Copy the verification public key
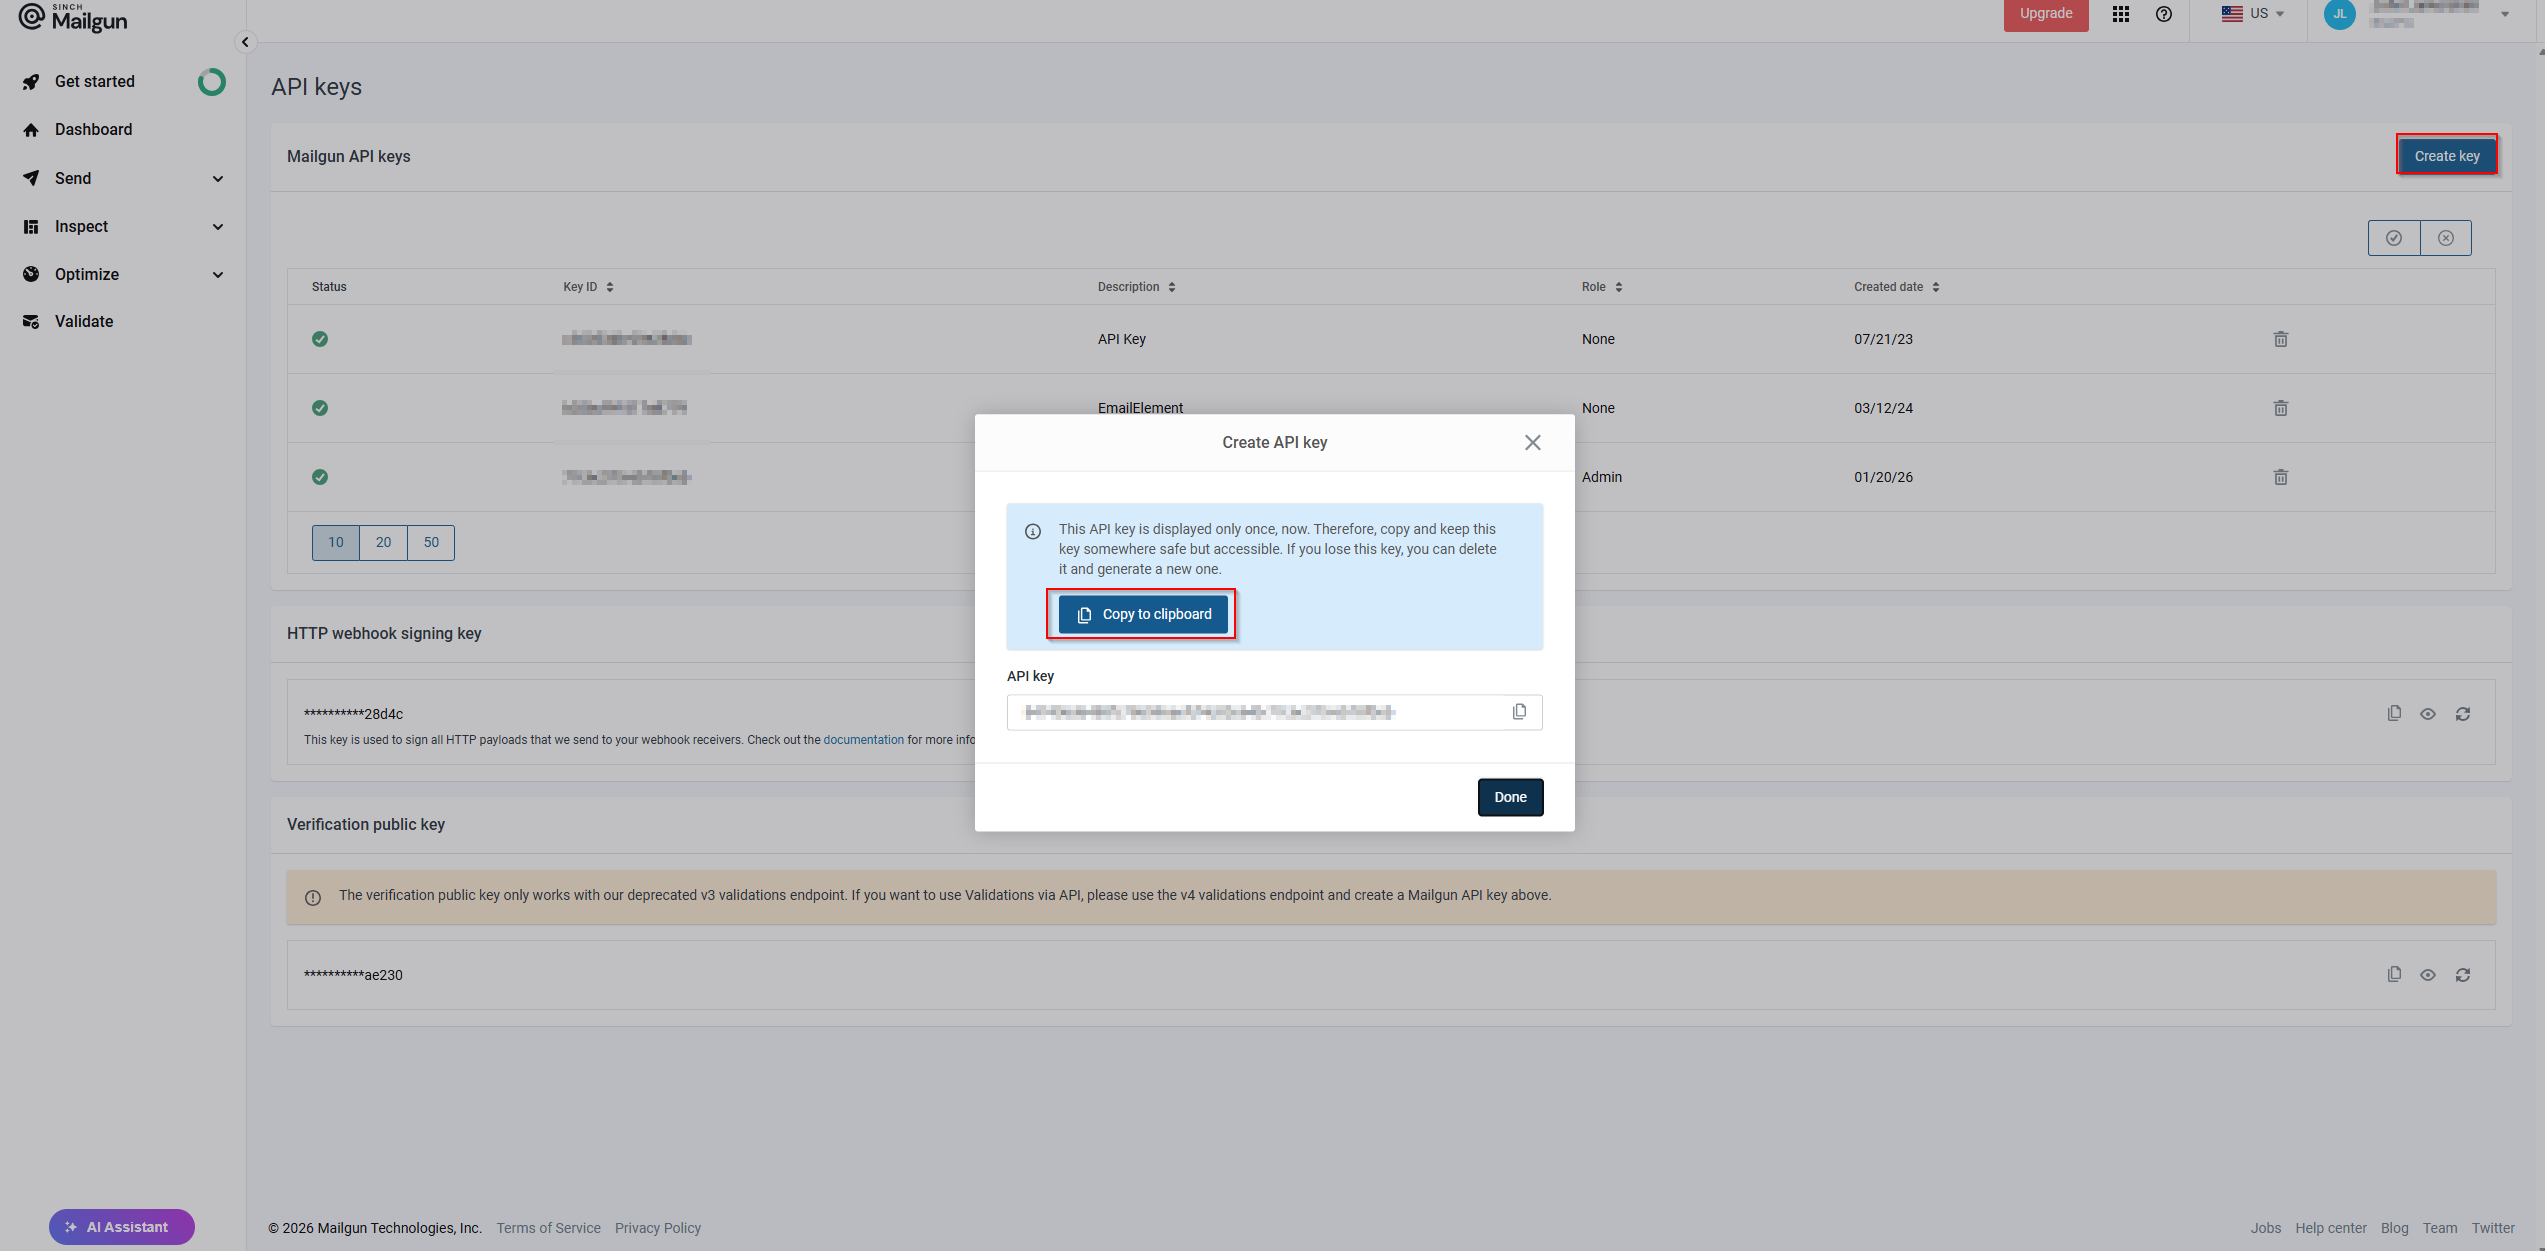The image size is (2545, 1251). pyautogui.click(x=2393, y=974)
